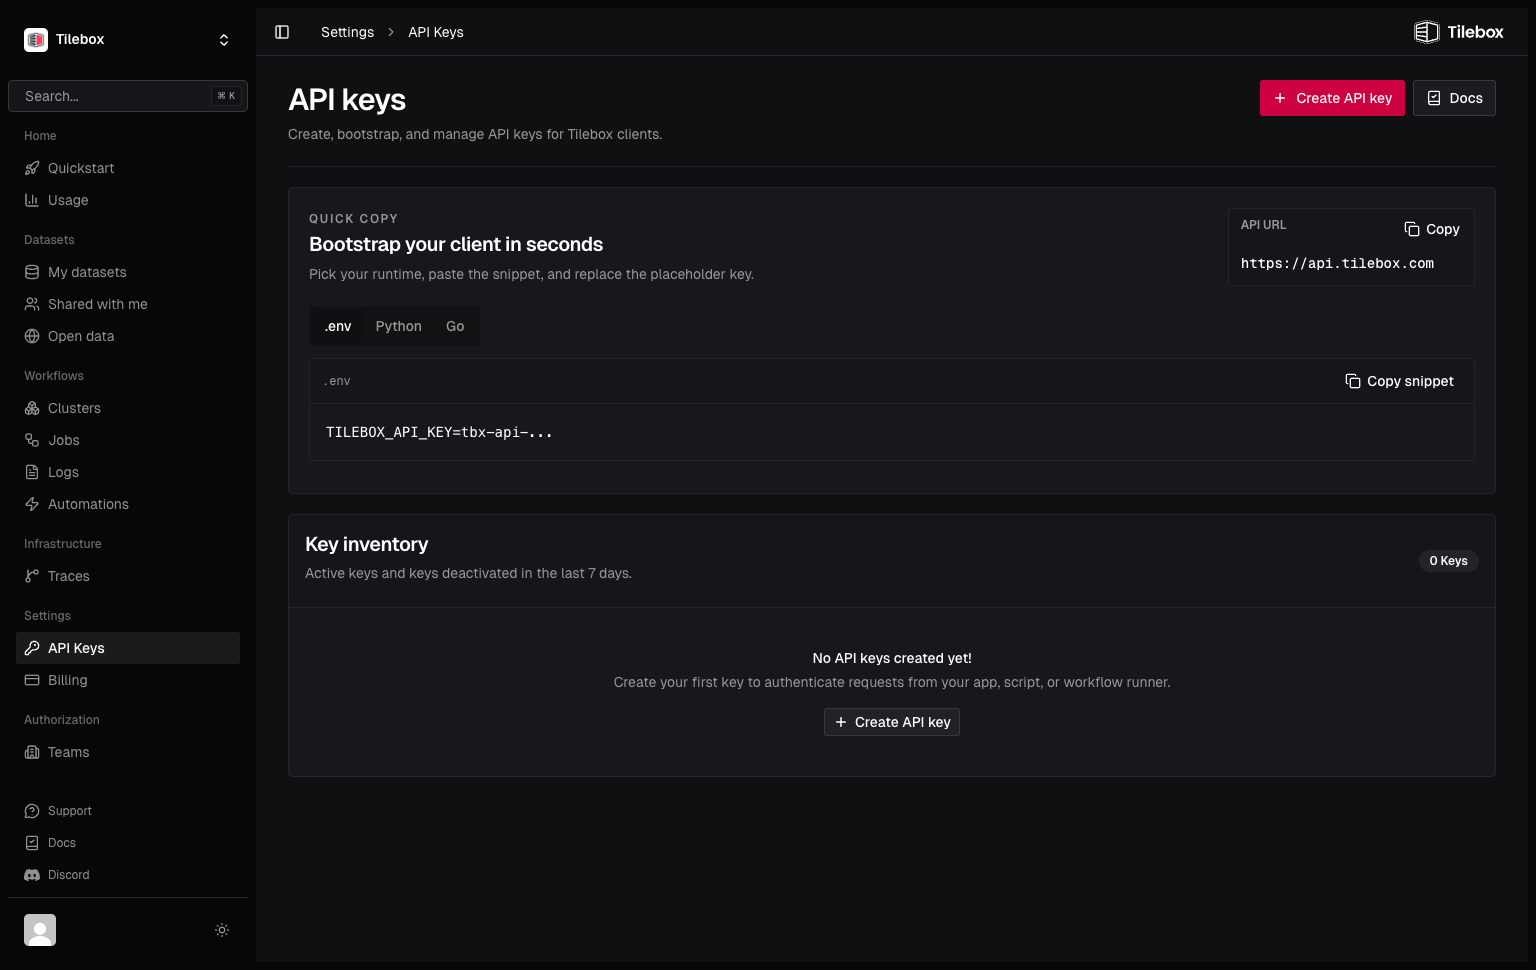Click the plus icon on red Create button
Screen dimensions: 1536x970
click(x=1280, y=98)
